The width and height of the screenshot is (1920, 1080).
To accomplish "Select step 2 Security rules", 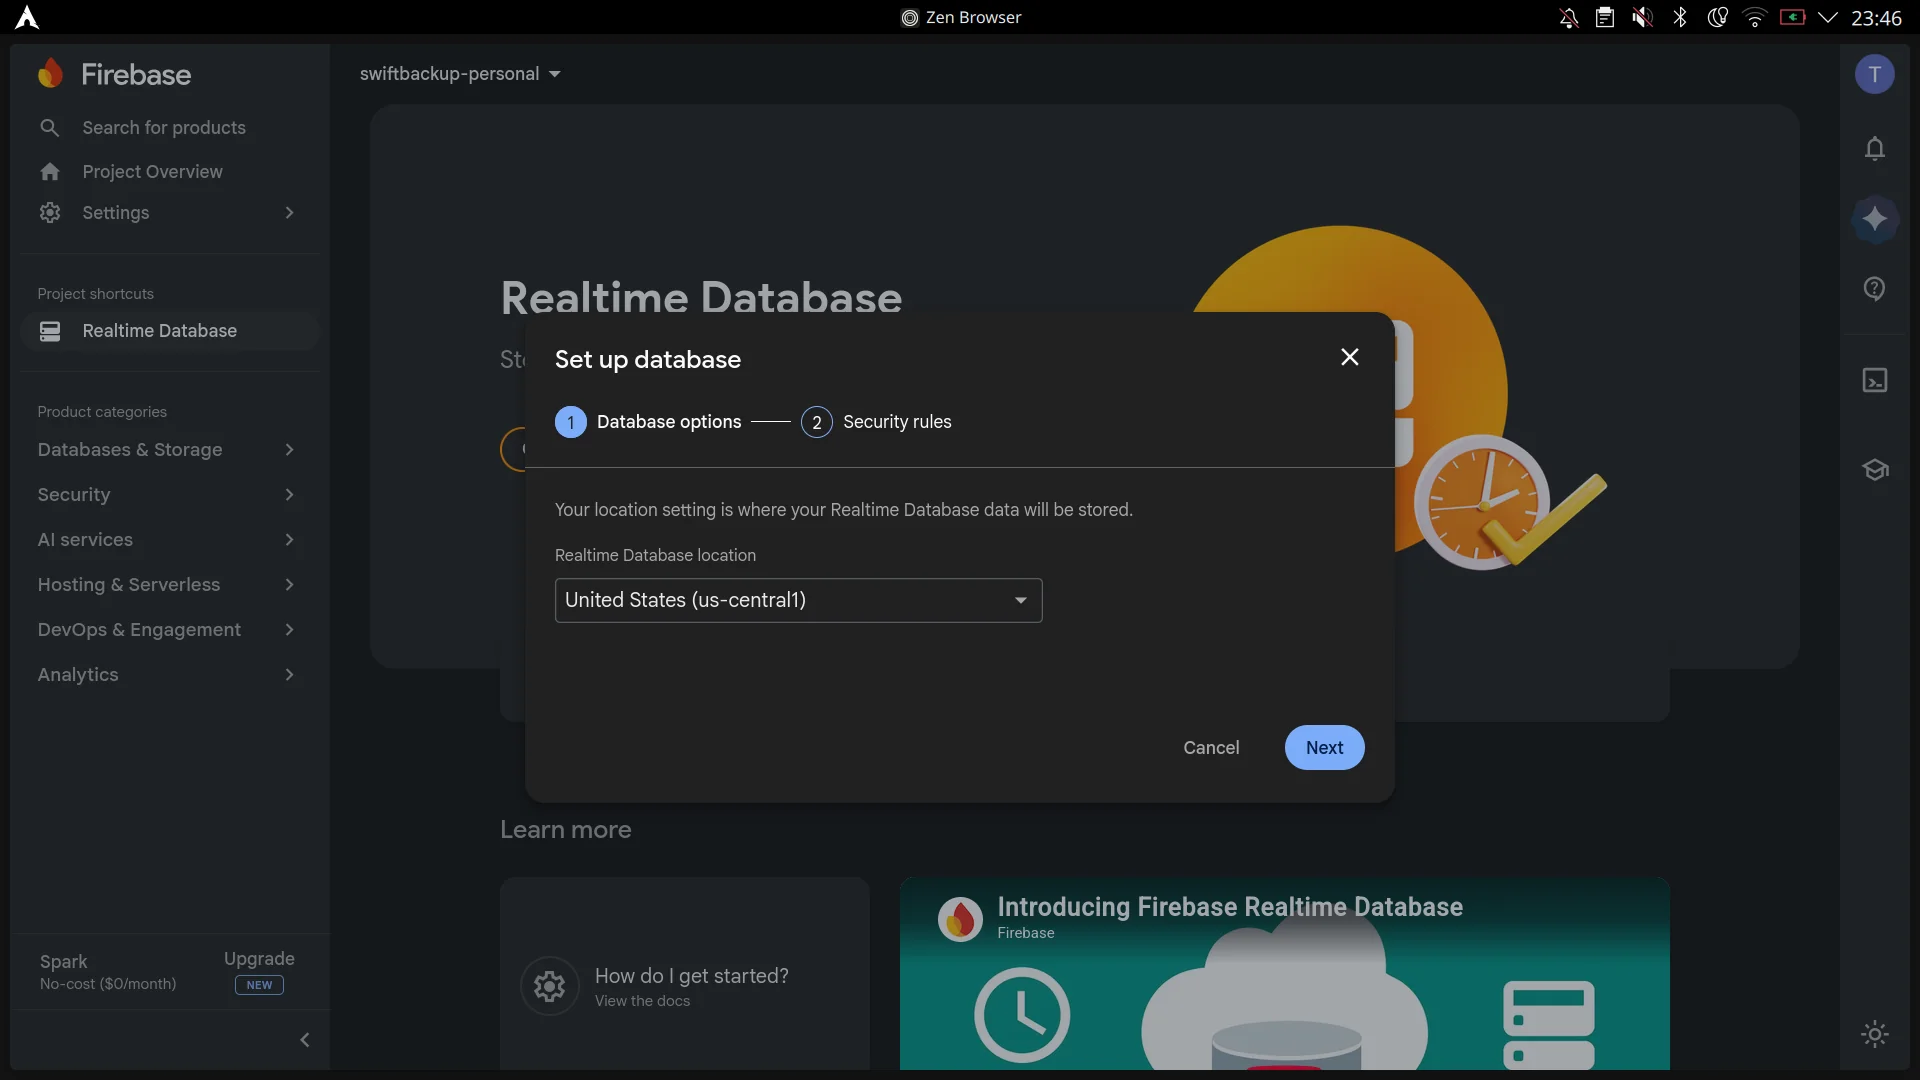I will pos(876,422).
